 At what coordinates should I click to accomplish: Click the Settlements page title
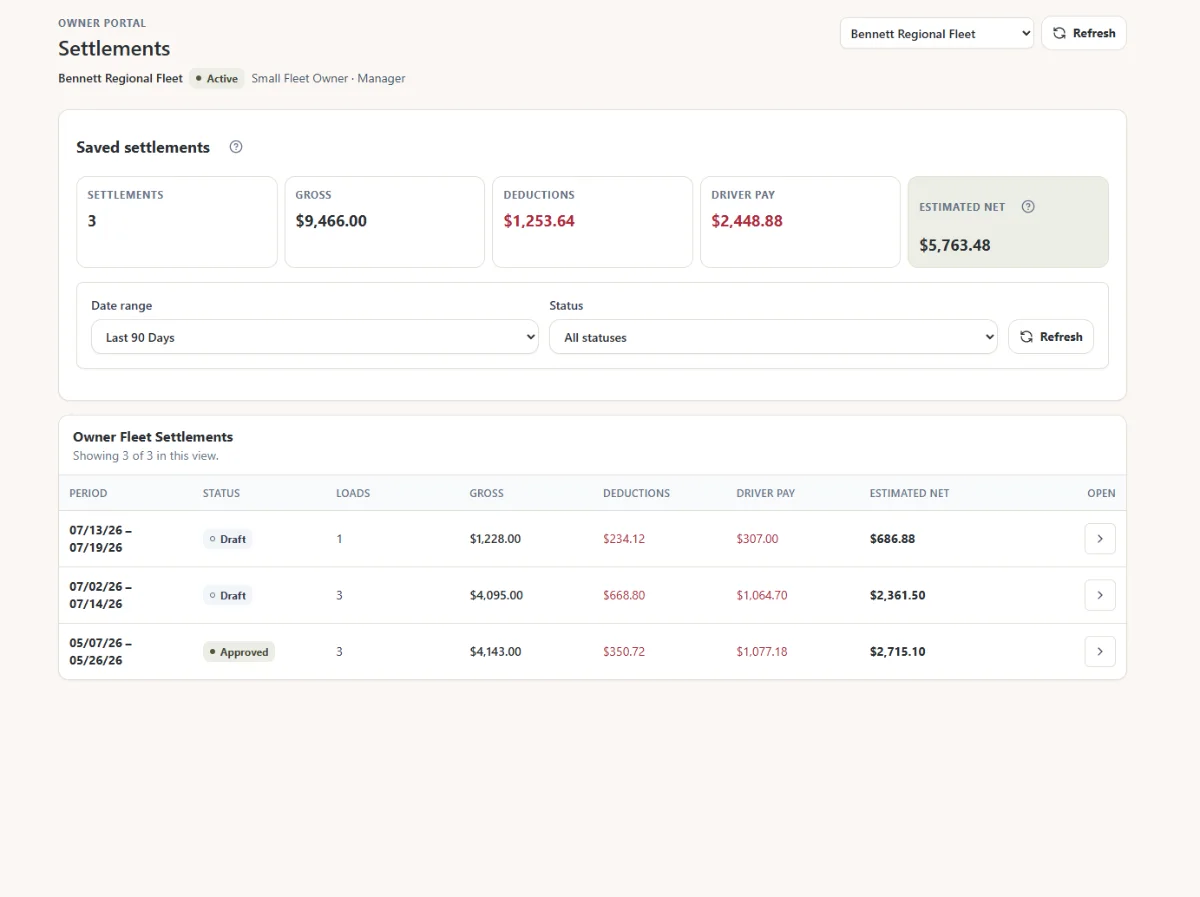(x=114, y=48)
